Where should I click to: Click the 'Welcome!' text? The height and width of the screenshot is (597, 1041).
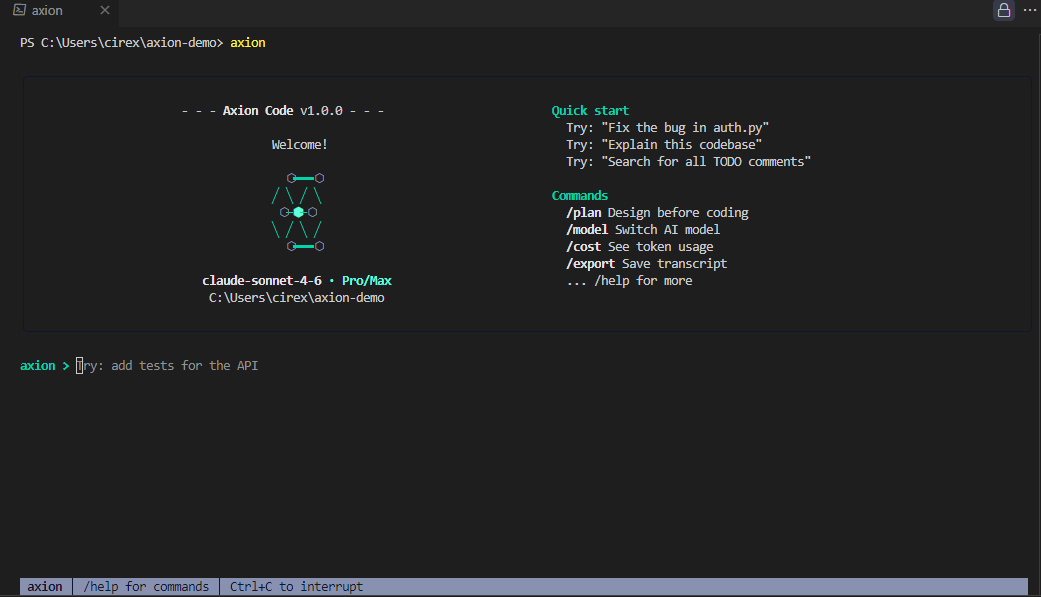(x=299, y=145)
